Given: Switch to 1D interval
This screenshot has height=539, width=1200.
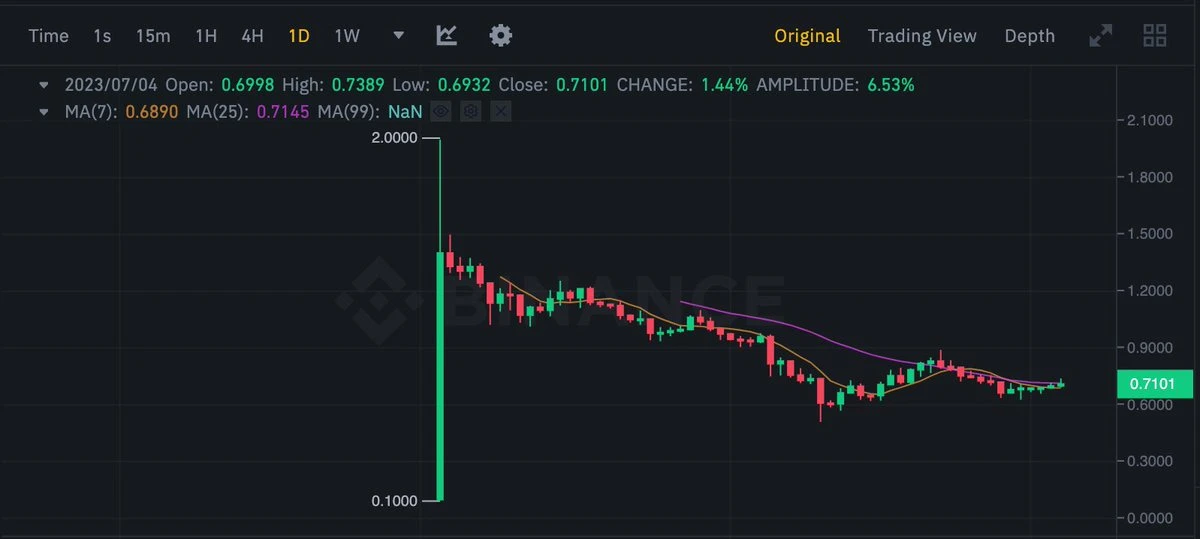Looking at the screenshot, I should tap(299, 36).
